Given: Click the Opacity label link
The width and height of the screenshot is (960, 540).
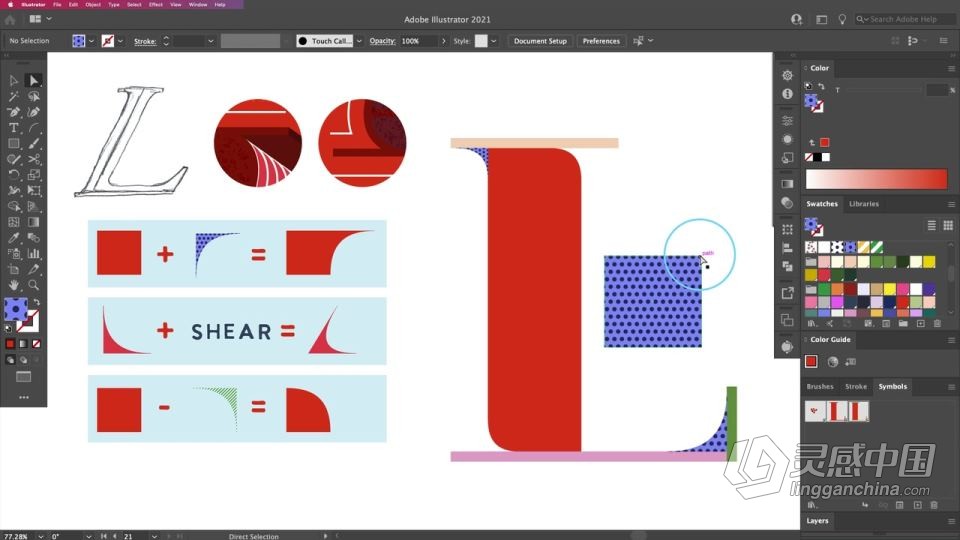Looking at the screenshot, I should click(383, 41).
